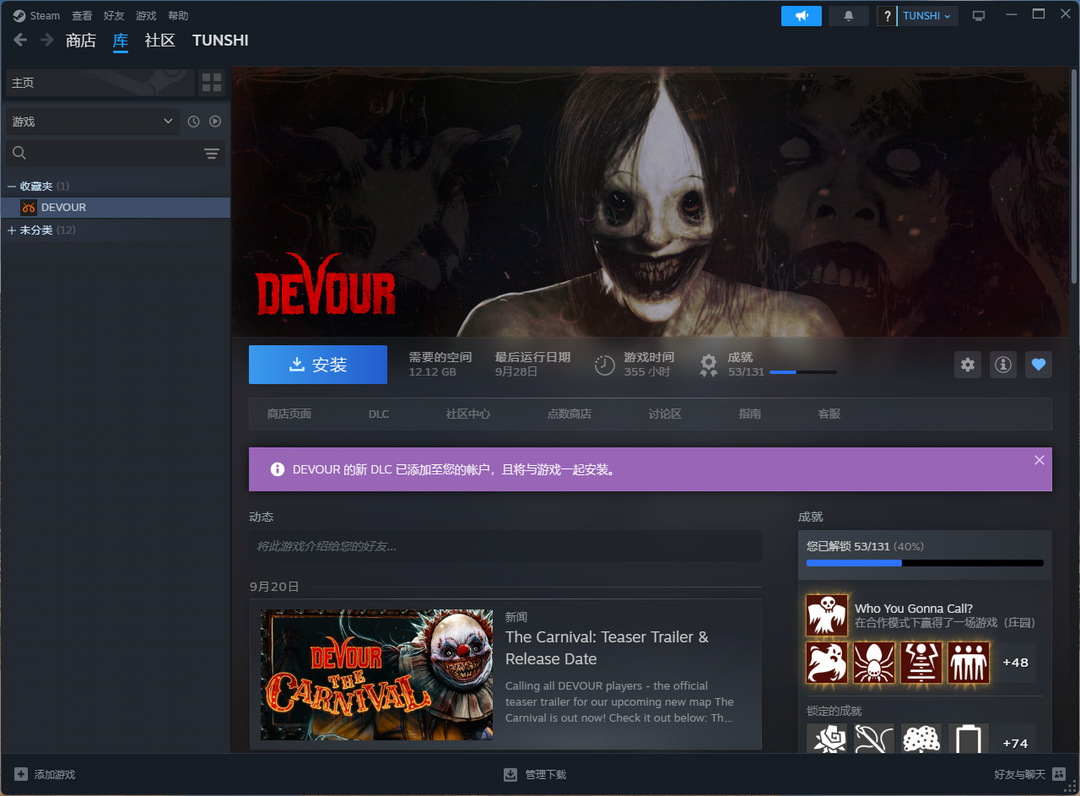Image resolution: width=1080 pixels, height=796 pixels.
Task: Dismiss the purple DLC notification
Action: point(1039,460)
